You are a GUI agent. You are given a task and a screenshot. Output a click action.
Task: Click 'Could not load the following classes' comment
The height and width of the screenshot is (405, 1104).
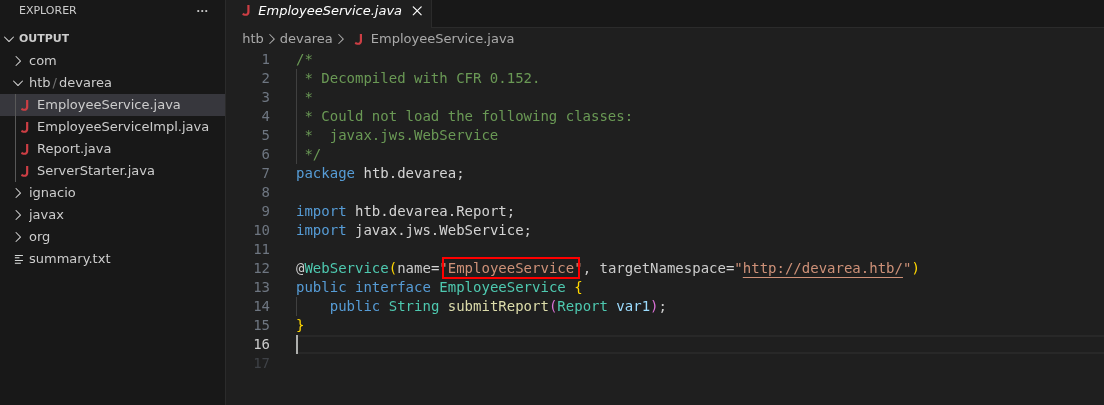click(x=477, y=116)
